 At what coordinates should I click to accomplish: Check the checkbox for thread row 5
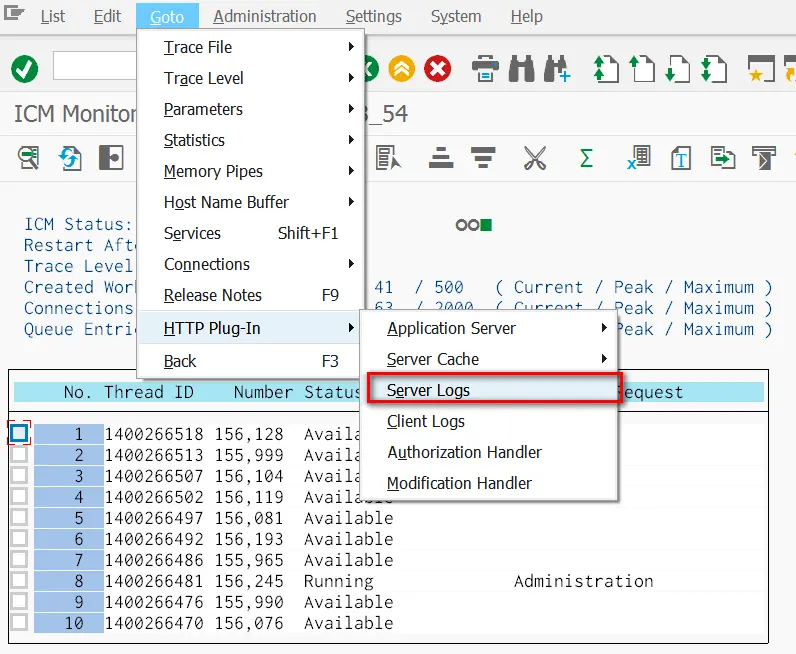coord(19,517)
